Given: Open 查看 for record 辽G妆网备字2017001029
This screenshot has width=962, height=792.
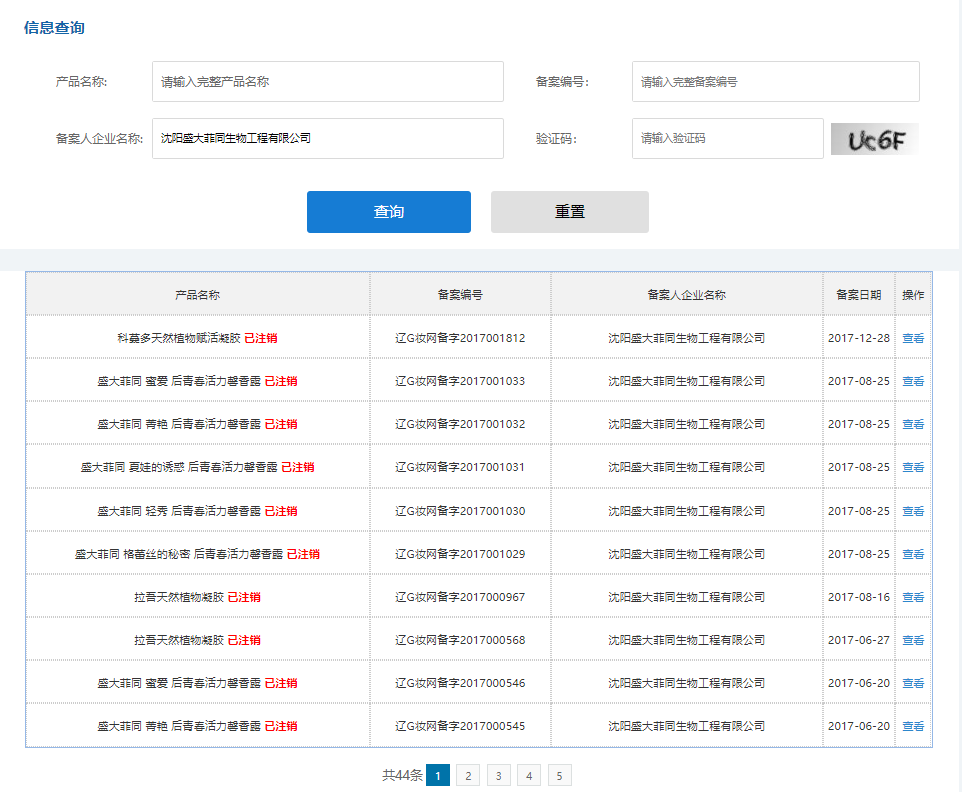Looking at the screenshot, I should click(913, 554).
